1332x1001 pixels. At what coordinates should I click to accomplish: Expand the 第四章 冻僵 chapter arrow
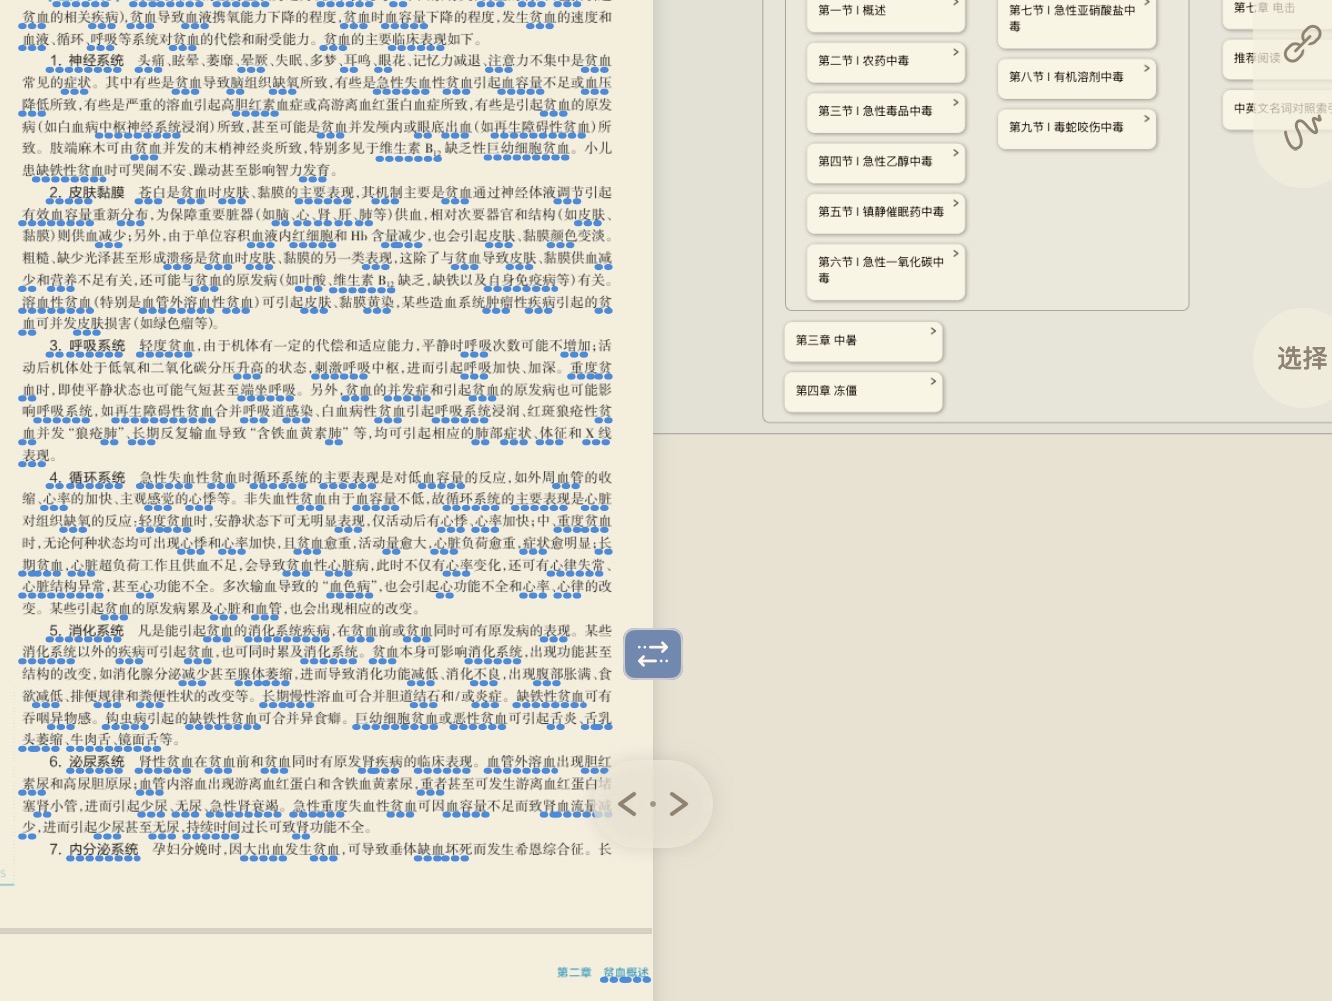coord(933,381)
